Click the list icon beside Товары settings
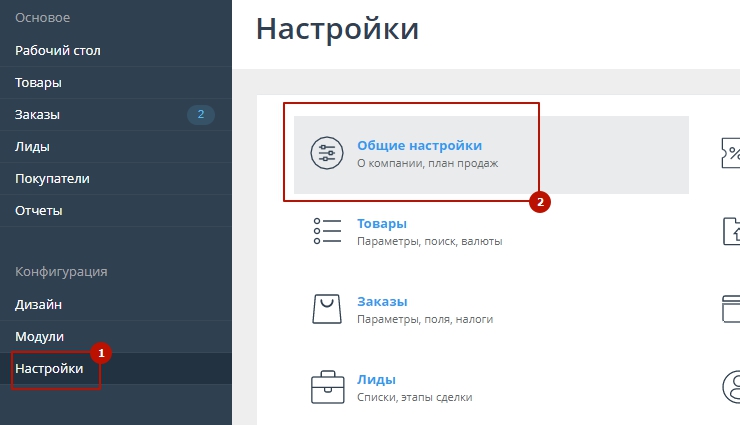Image resolution: width=740 pixels, height=425 pixels. [x=327, y=231]
